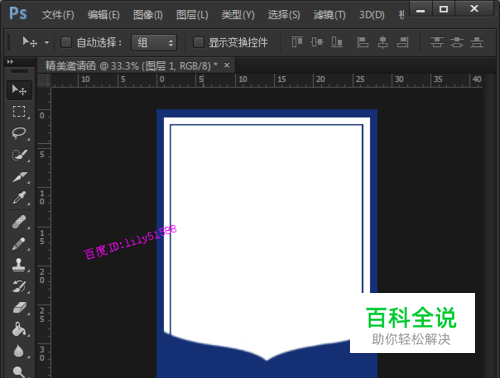
Task: Open the 图层(L) menu
Action: click(192, 15)
